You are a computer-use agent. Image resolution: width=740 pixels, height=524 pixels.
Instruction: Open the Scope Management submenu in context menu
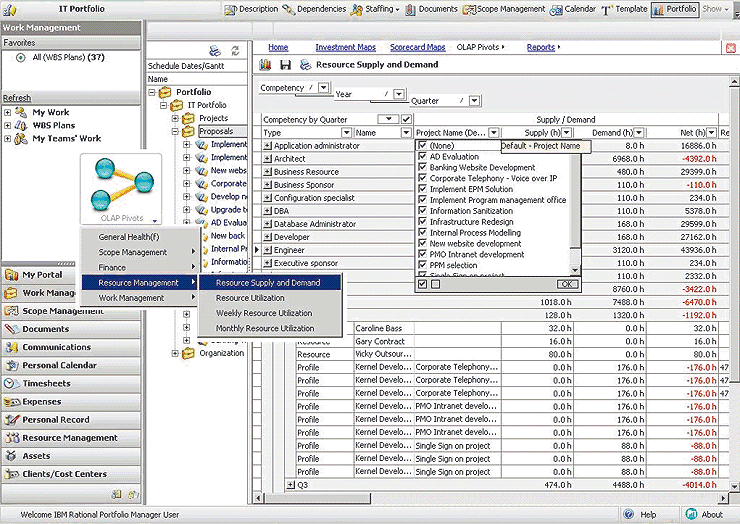[140, 252]
